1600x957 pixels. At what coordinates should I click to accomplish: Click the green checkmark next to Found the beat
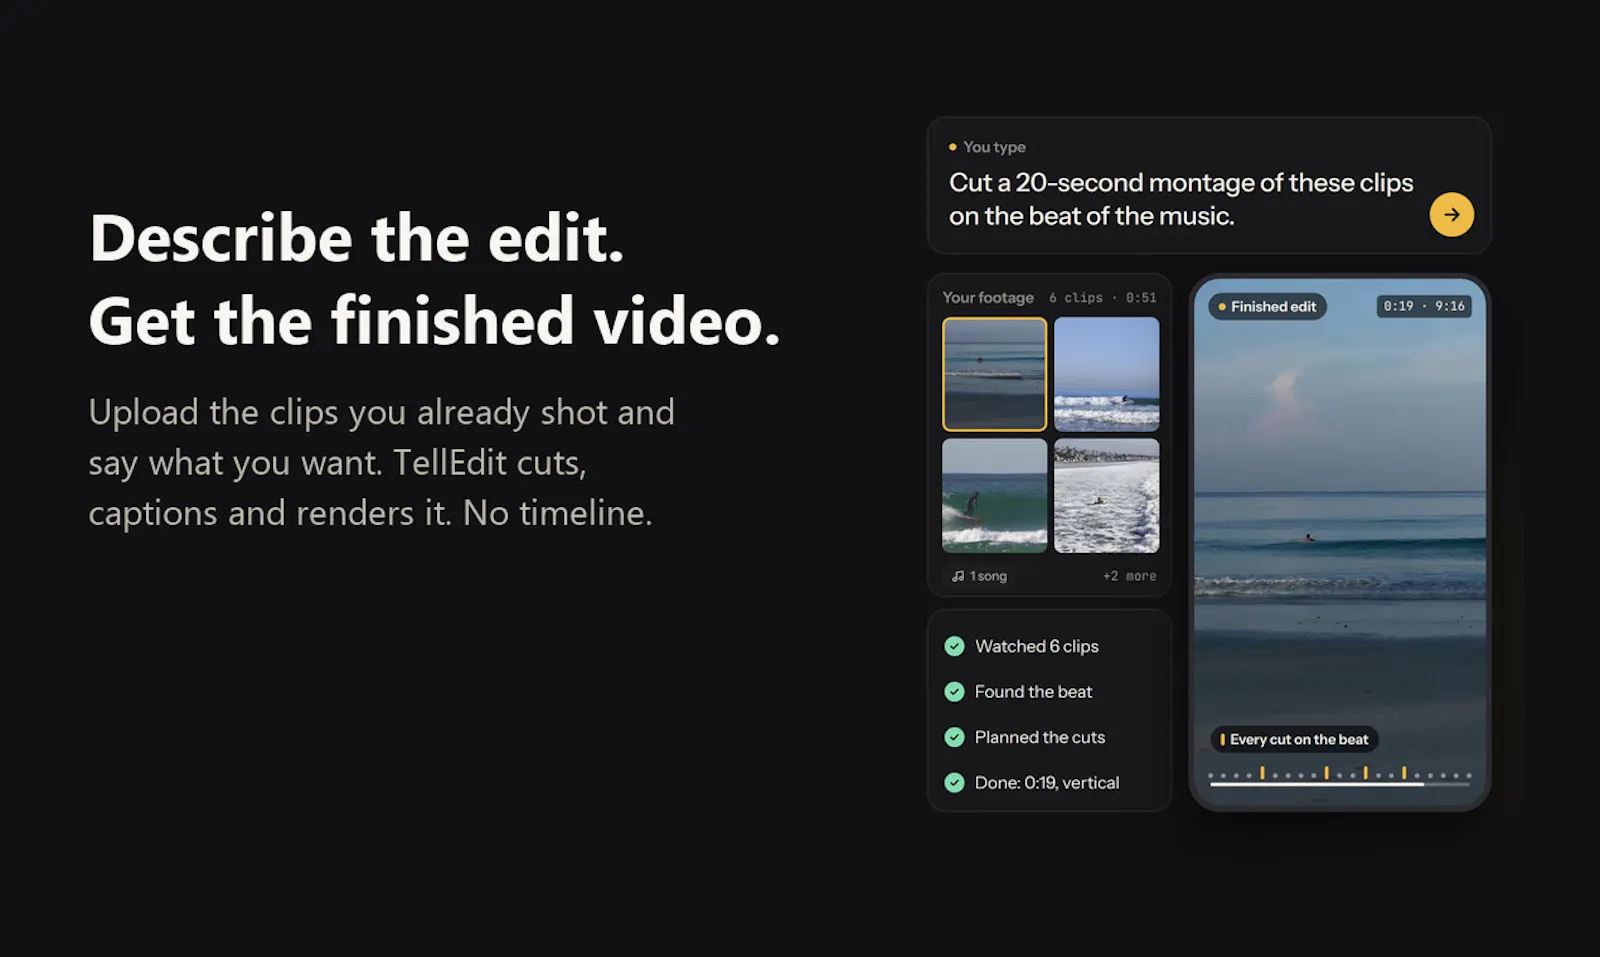(x=954, y=691)
